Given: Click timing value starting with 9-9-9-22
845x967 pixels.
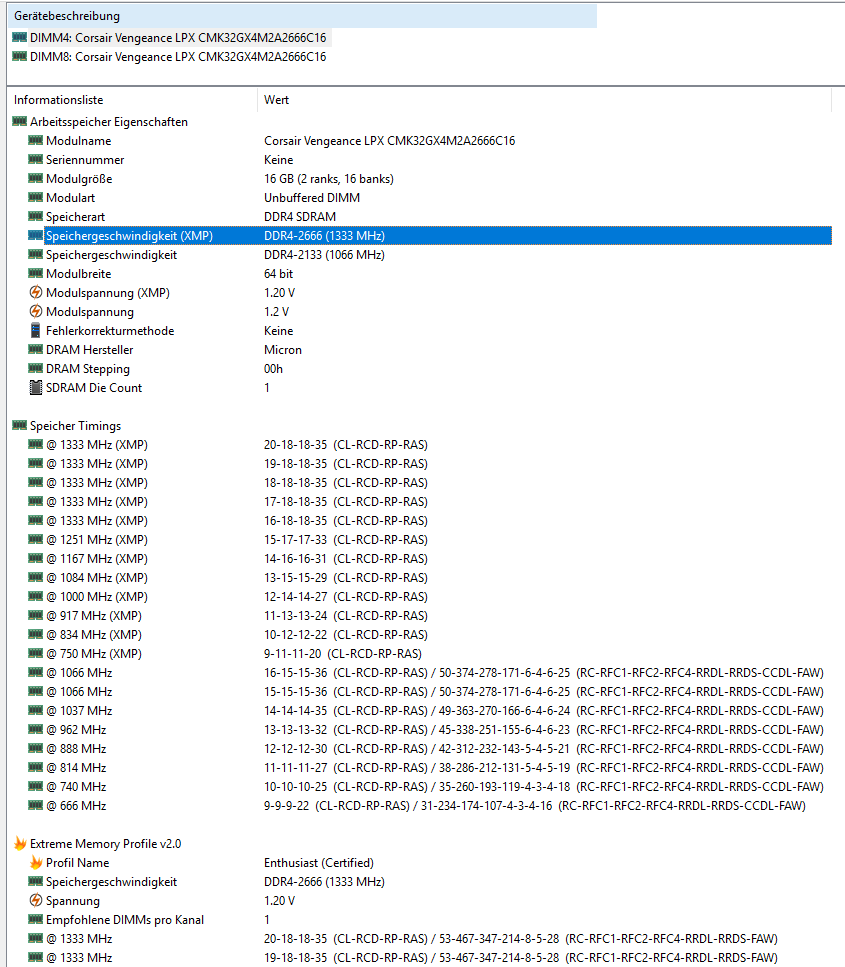Looking at the screenshot, I should pos(535,805).
